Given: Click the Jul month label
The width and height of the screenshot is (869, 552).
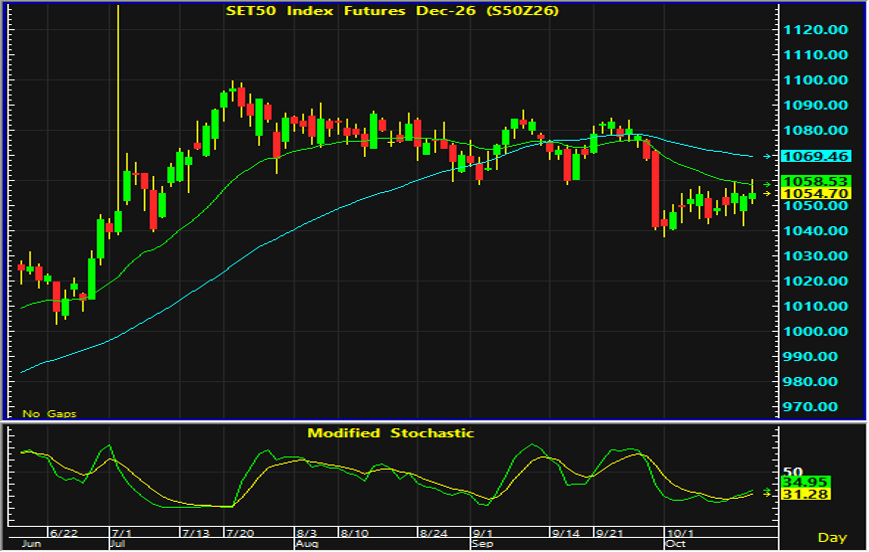Looking at the screenshot, I should [117, 544].
